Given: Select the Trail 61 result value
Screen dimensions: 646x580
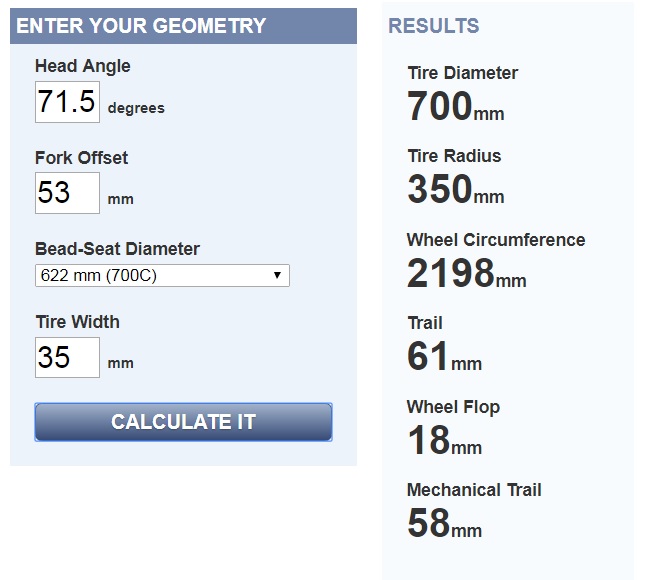Looking at the screenshot, I should click(427, 356).
